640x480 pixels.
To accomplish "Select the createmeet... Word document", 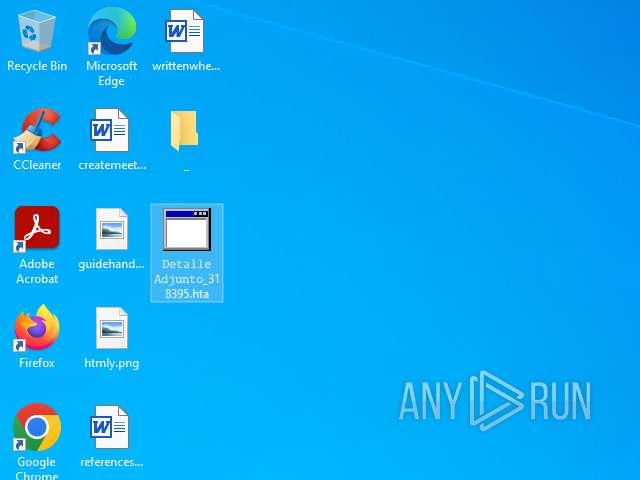I will tap(109, 130).
